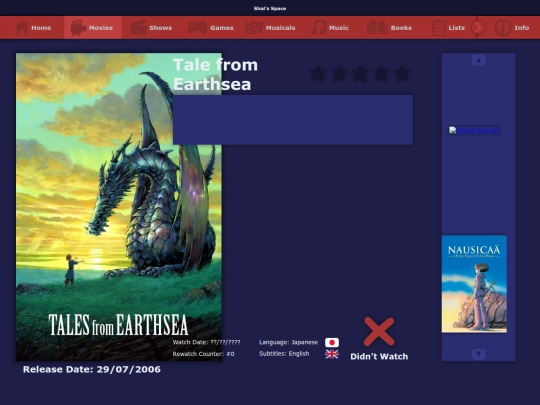540x405 pixels.
Task: Open the Home menu label
Action: coord(41,28)
